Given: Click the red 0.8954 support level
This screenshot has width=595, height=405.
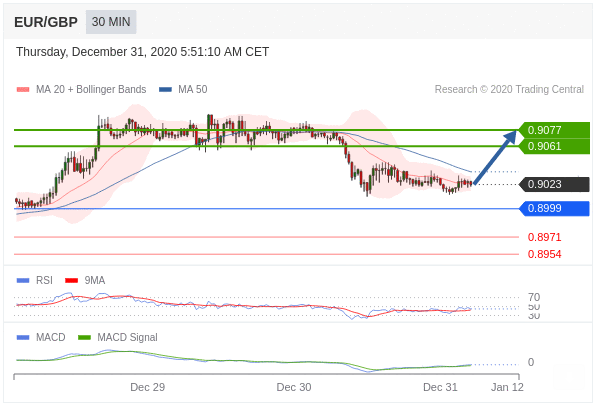Looking at the screenshot, I should click(x=544, y=254).
